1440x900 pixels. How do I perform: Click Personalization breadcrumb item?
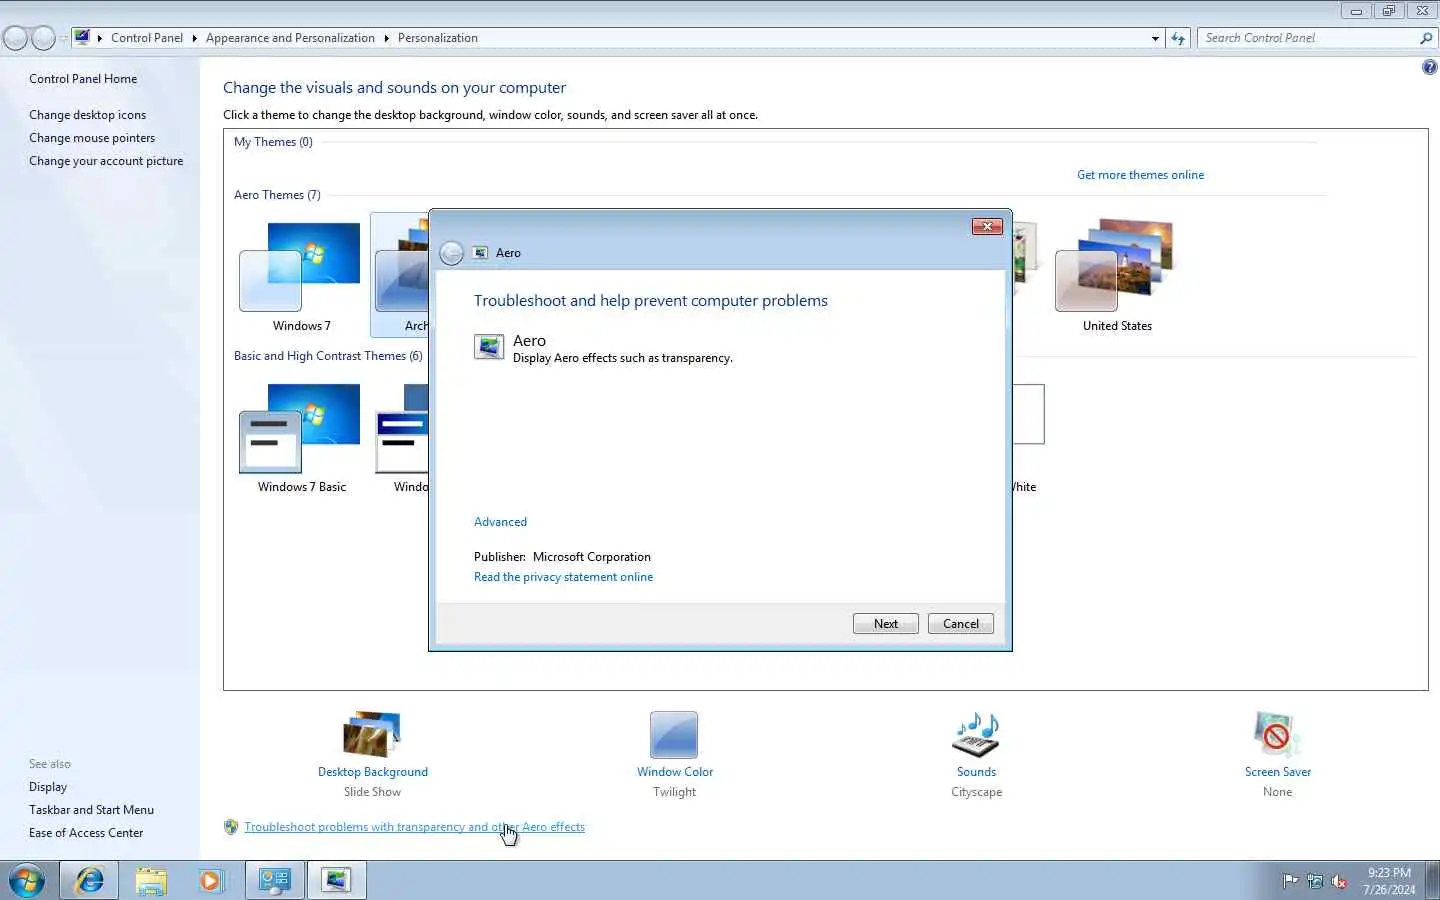click(437, 38)
